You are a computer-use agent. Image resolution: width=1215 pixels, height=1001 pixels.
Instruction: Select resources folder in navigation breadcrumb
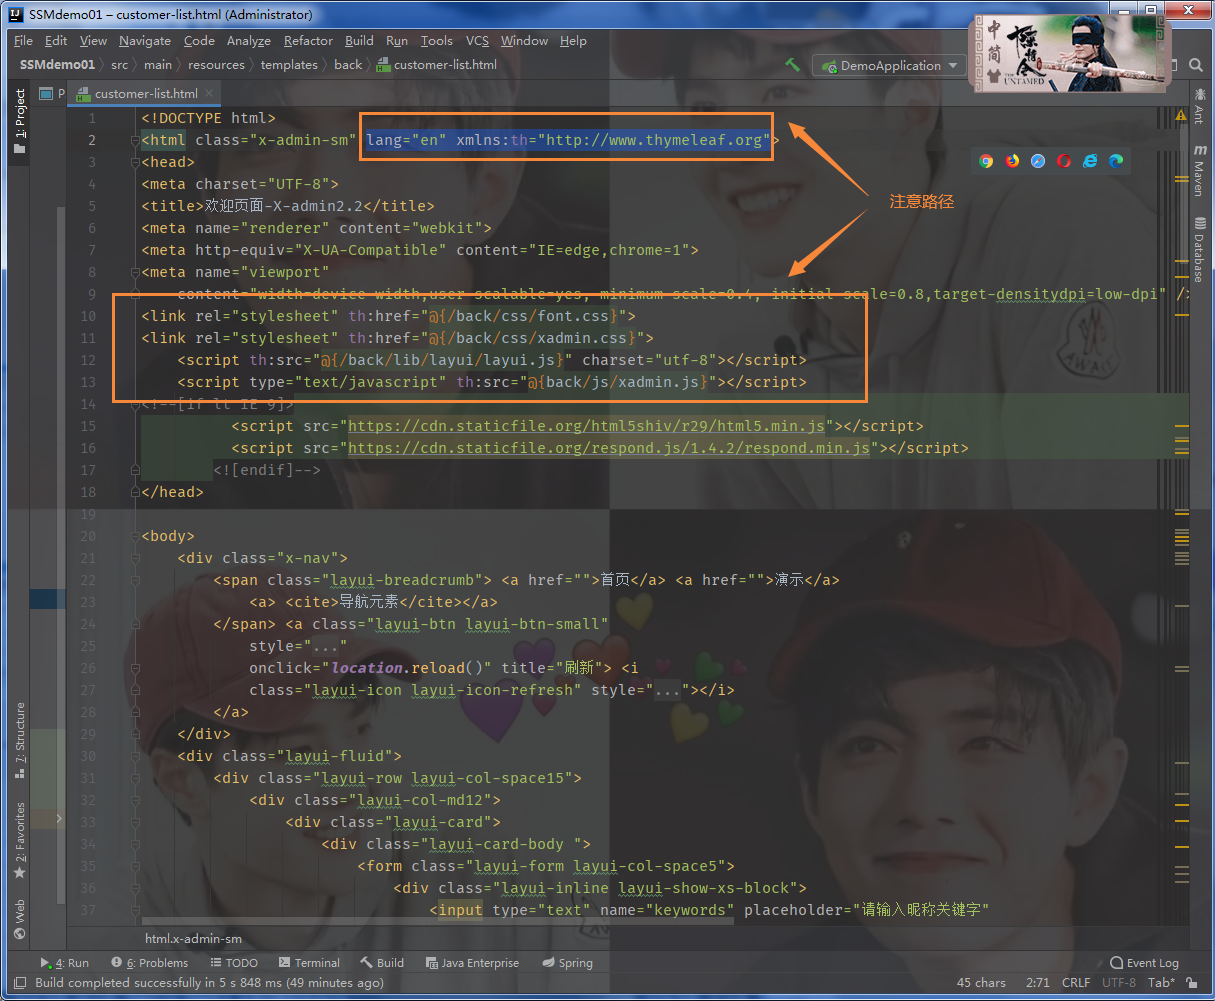click(216, 65)
